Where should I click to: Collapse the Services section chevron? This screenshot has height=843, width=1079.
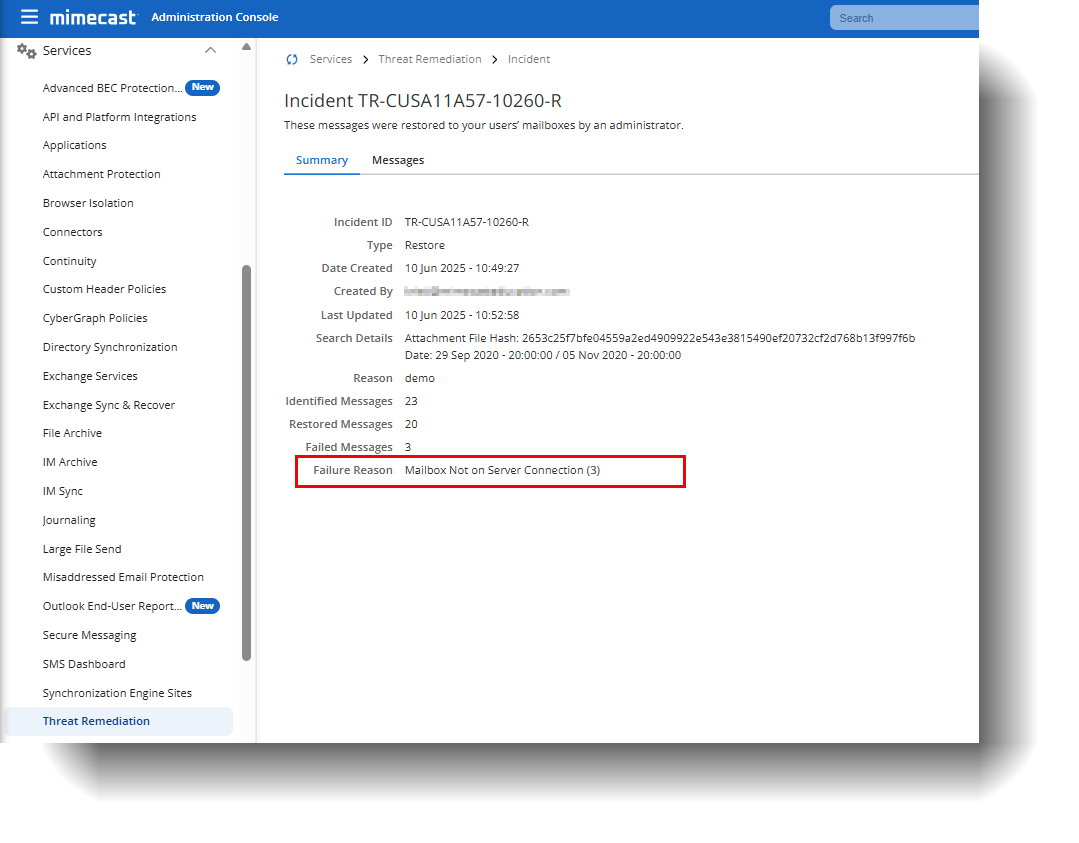[210, 51]
